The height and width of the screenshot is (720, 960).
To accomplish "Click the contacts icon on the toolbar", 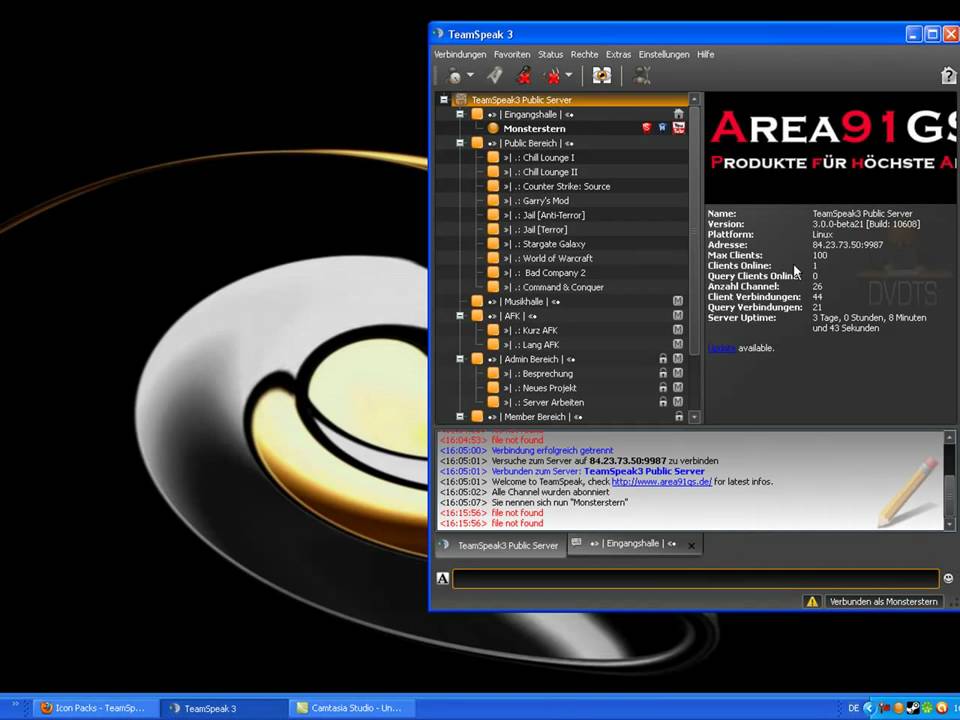I will [x=643, y=76].
